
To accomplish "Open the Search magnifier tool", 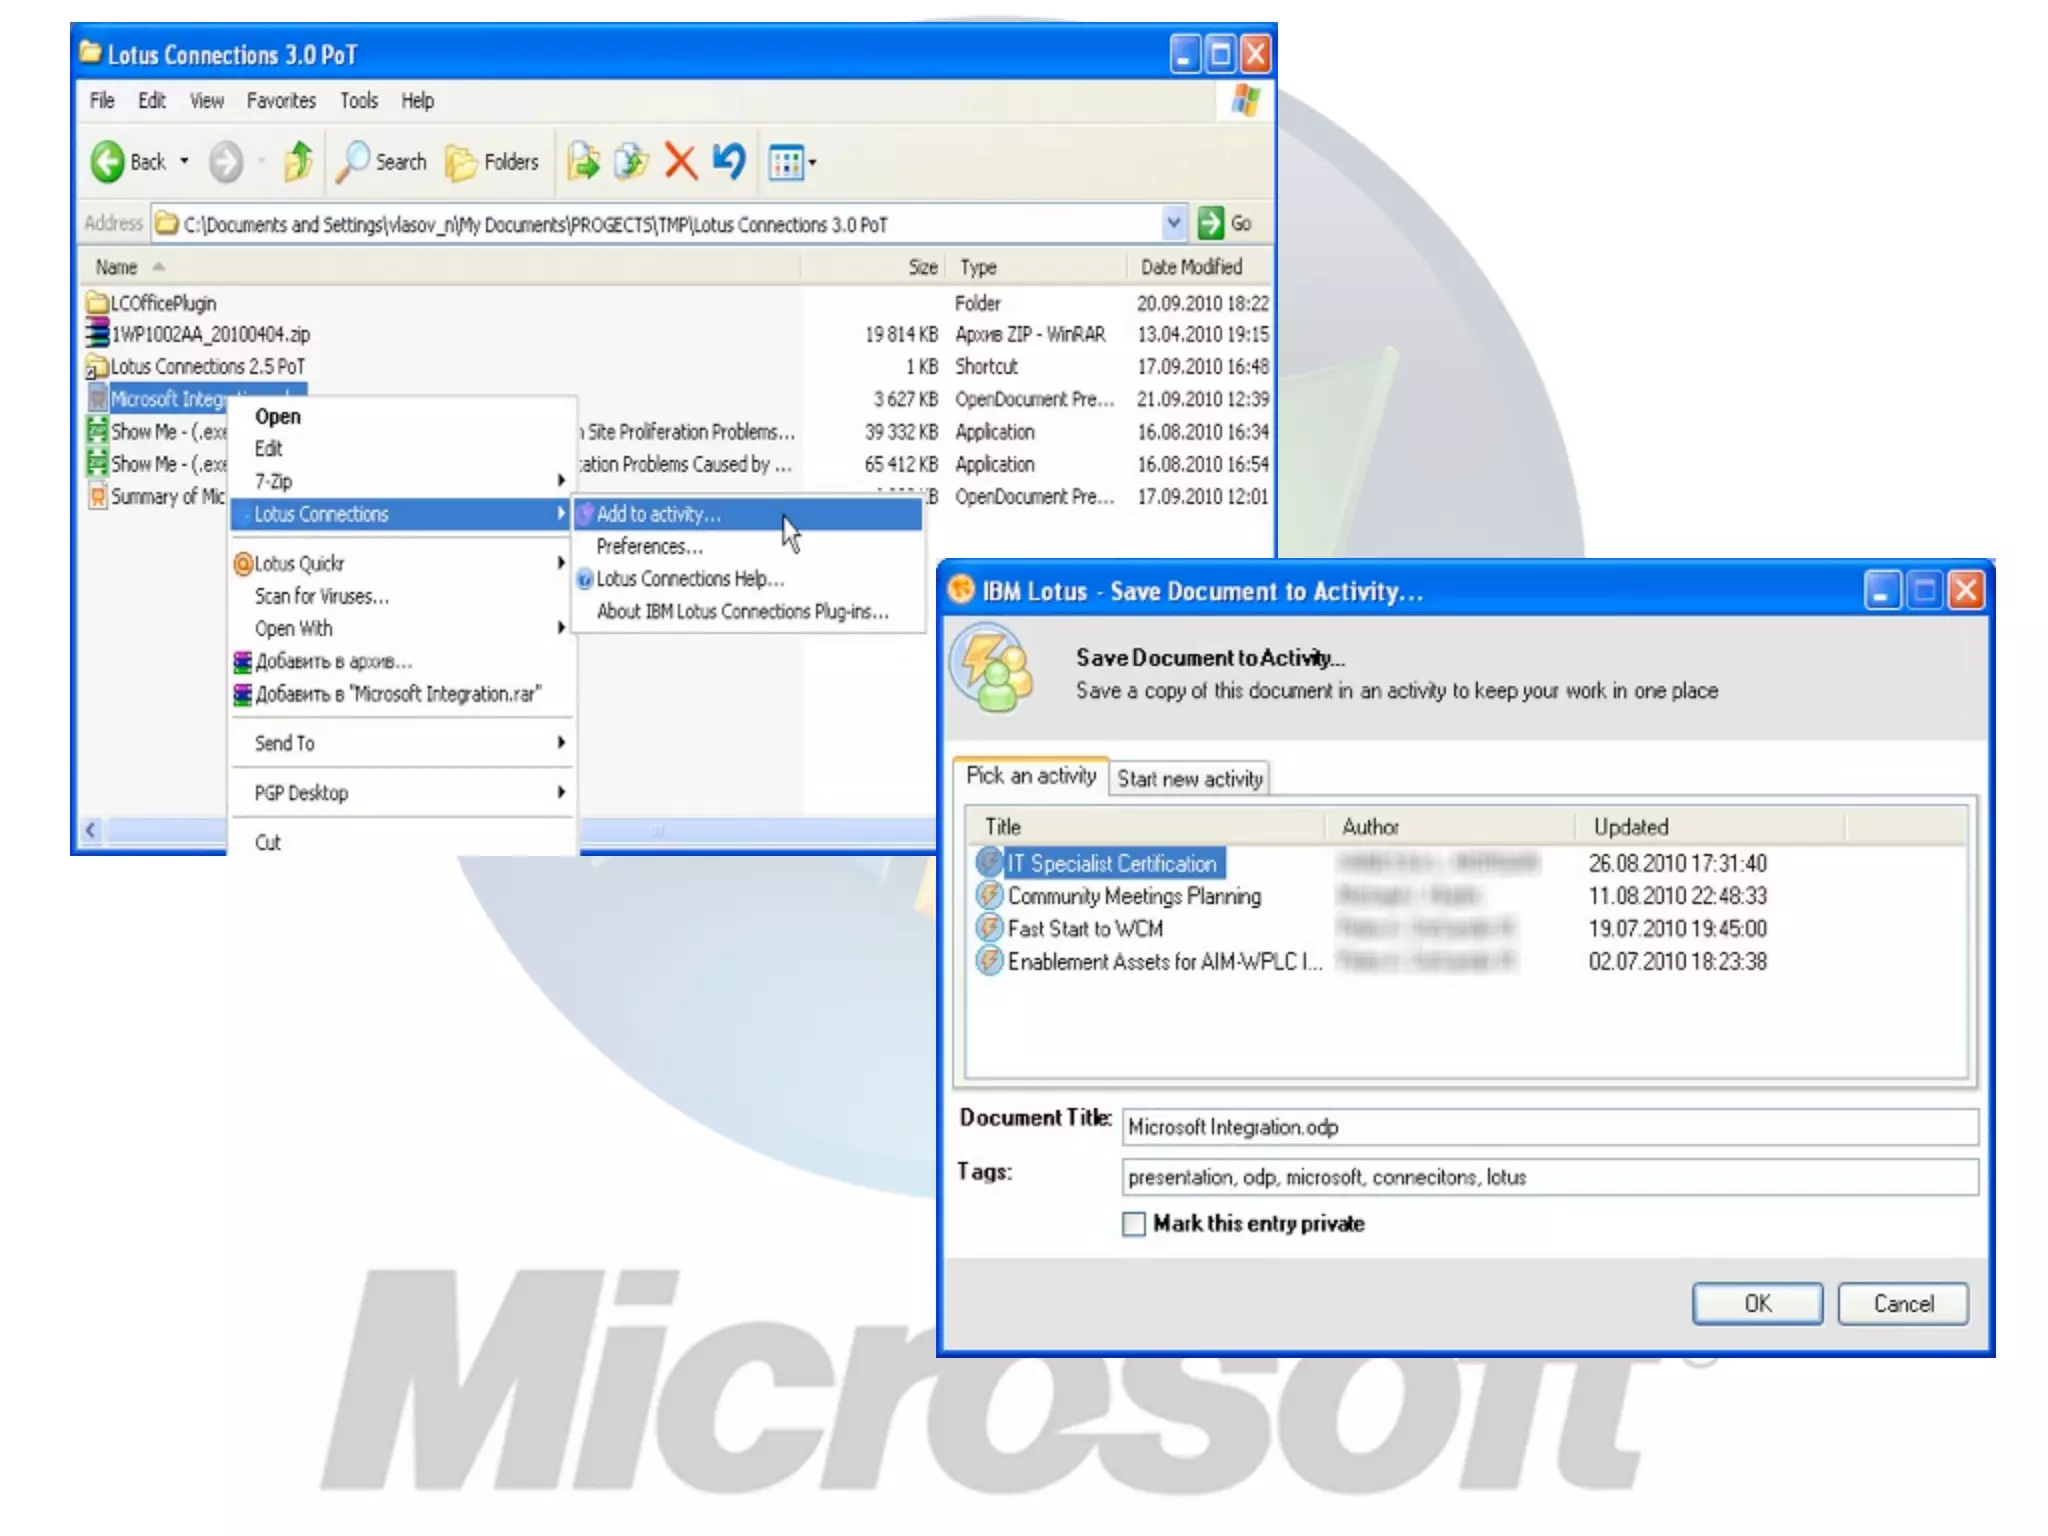I will [351, 162].
